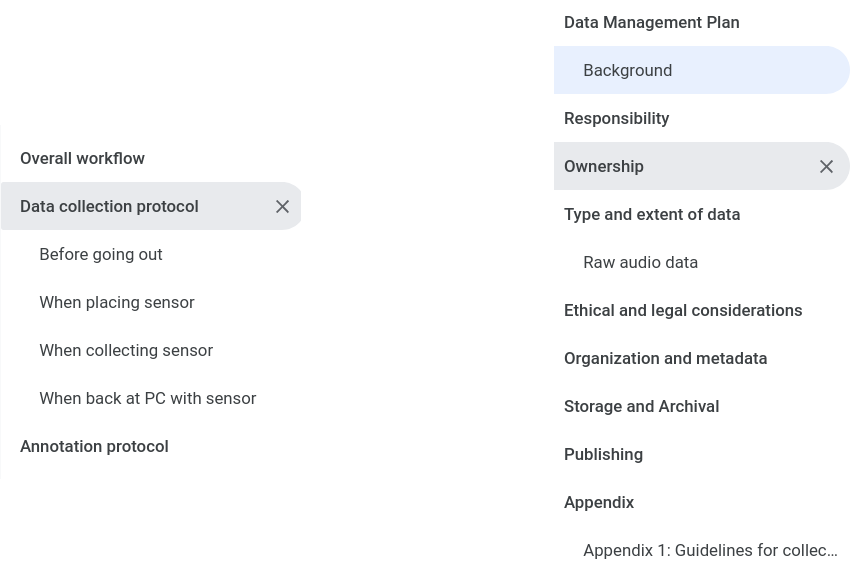Navigate to When collecting sensor

click(126, 350)
